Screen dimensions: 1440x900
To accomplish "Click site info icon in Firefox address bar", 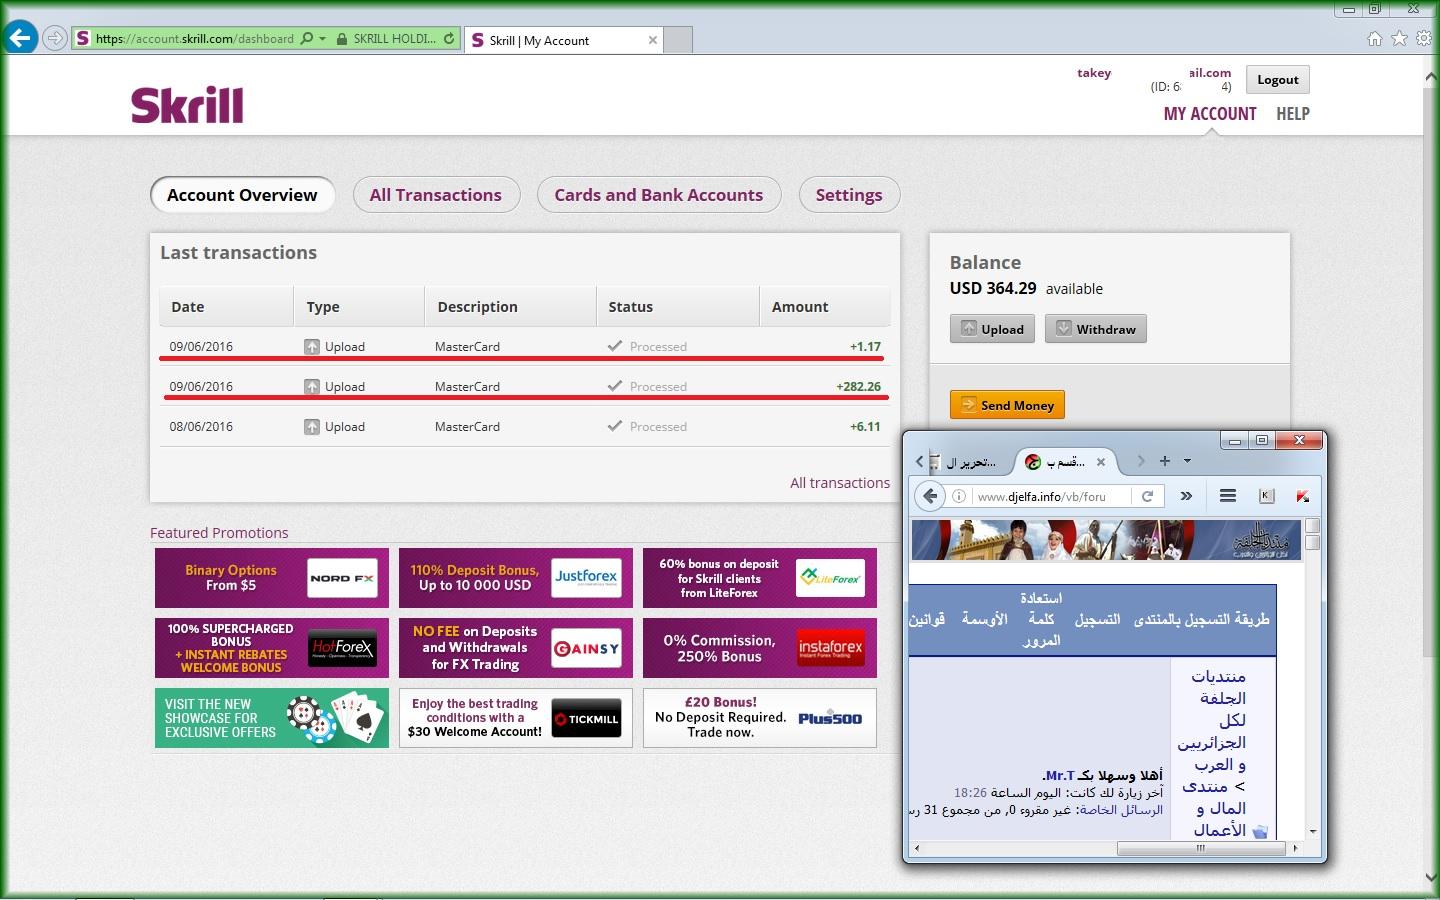I will click(x=959, y=496).
